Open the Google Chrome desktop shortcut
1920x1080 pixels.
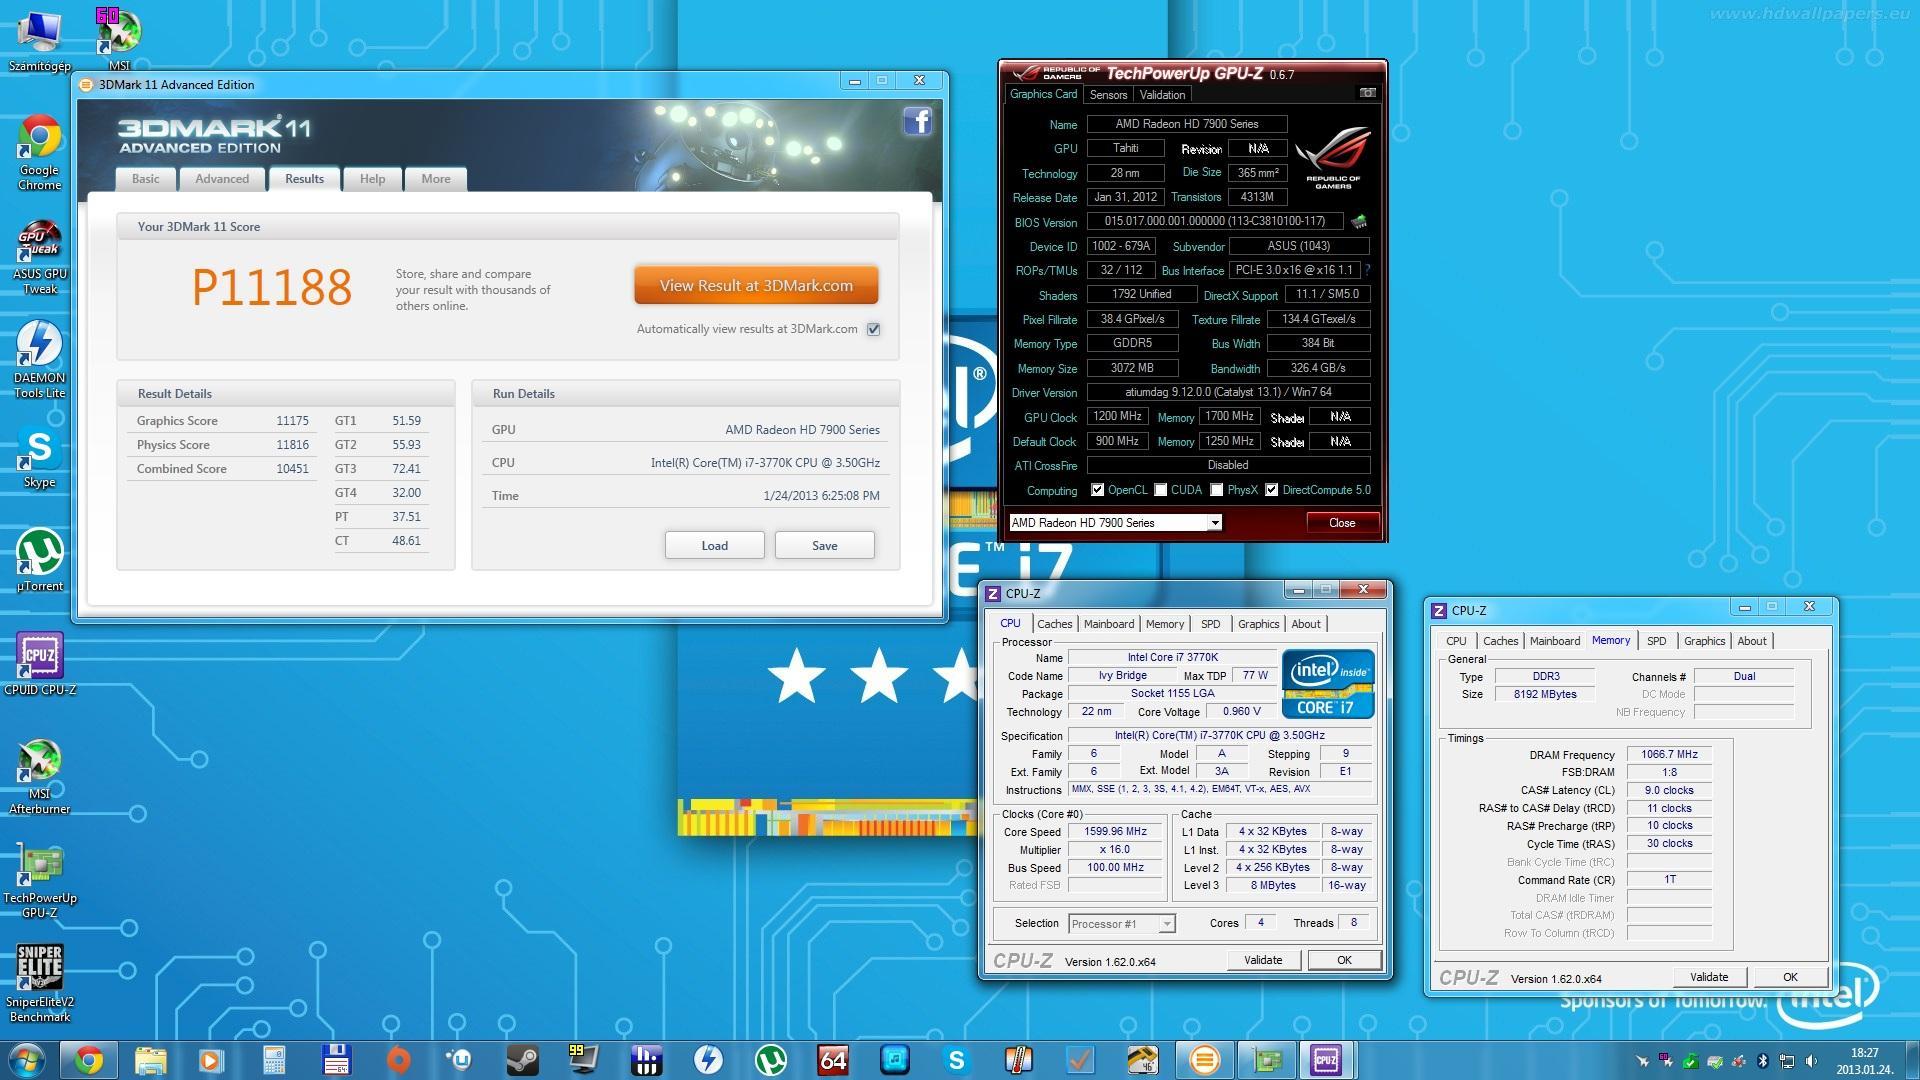[x=40, y=153]
